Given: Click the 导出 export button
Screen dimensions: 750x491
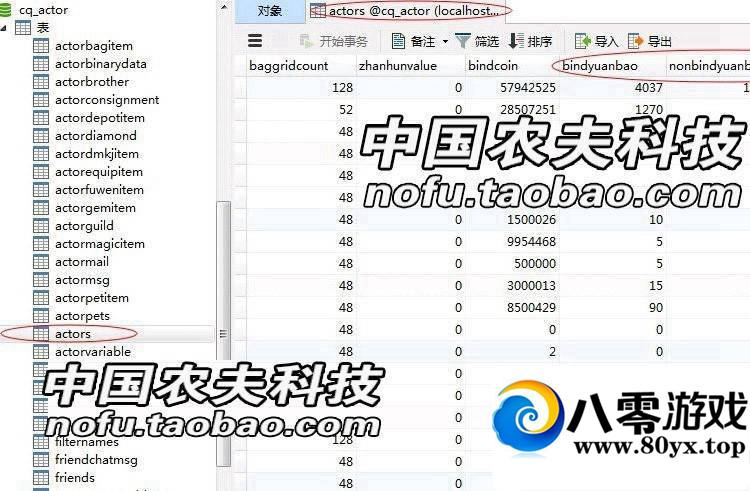Looking at the screenshot, I should pos(650,41).
